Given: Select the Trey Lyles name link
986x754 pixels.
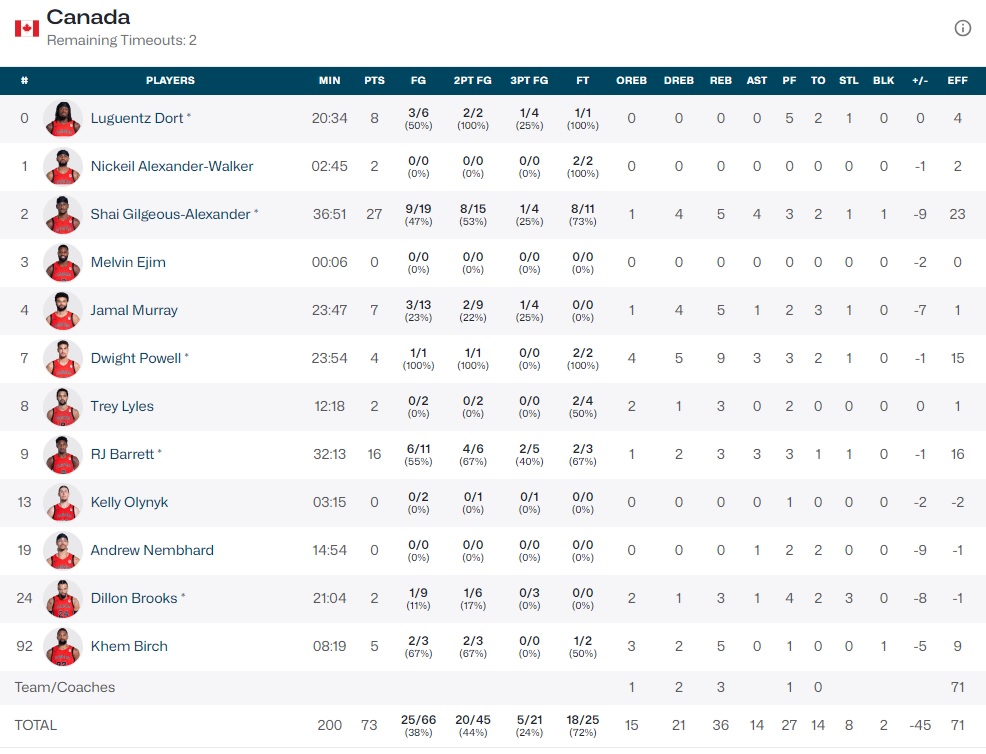Looking at the screenshot, I should tap(122, 407).
